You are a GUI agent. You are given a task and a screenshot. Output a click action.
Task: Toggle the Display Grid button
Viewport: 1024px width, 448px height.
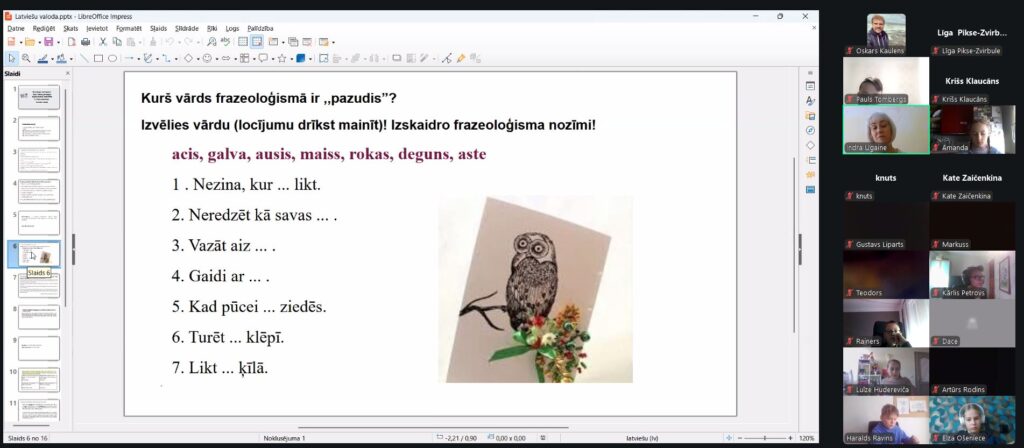(243, 42)
